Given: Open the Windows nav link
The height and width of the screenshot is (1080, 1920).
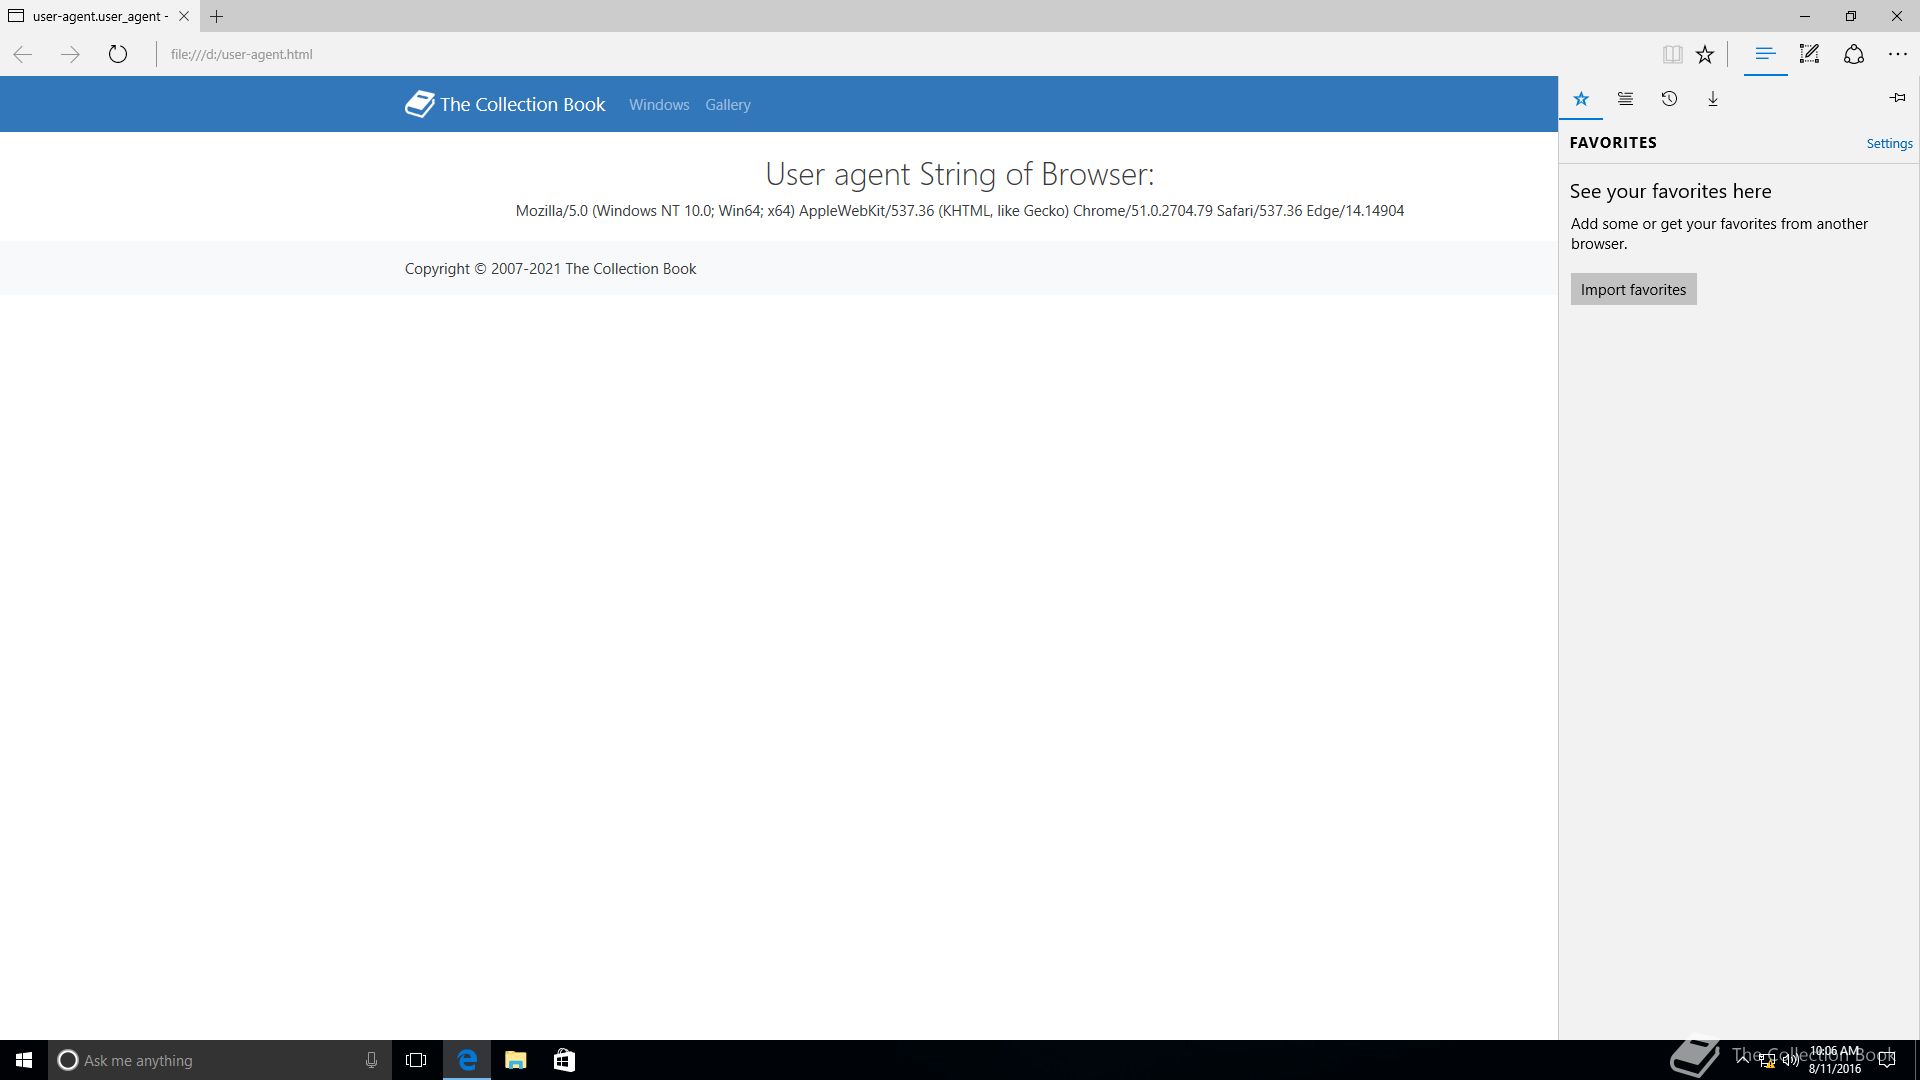Looking at the screenshot, I should [659, 104].
